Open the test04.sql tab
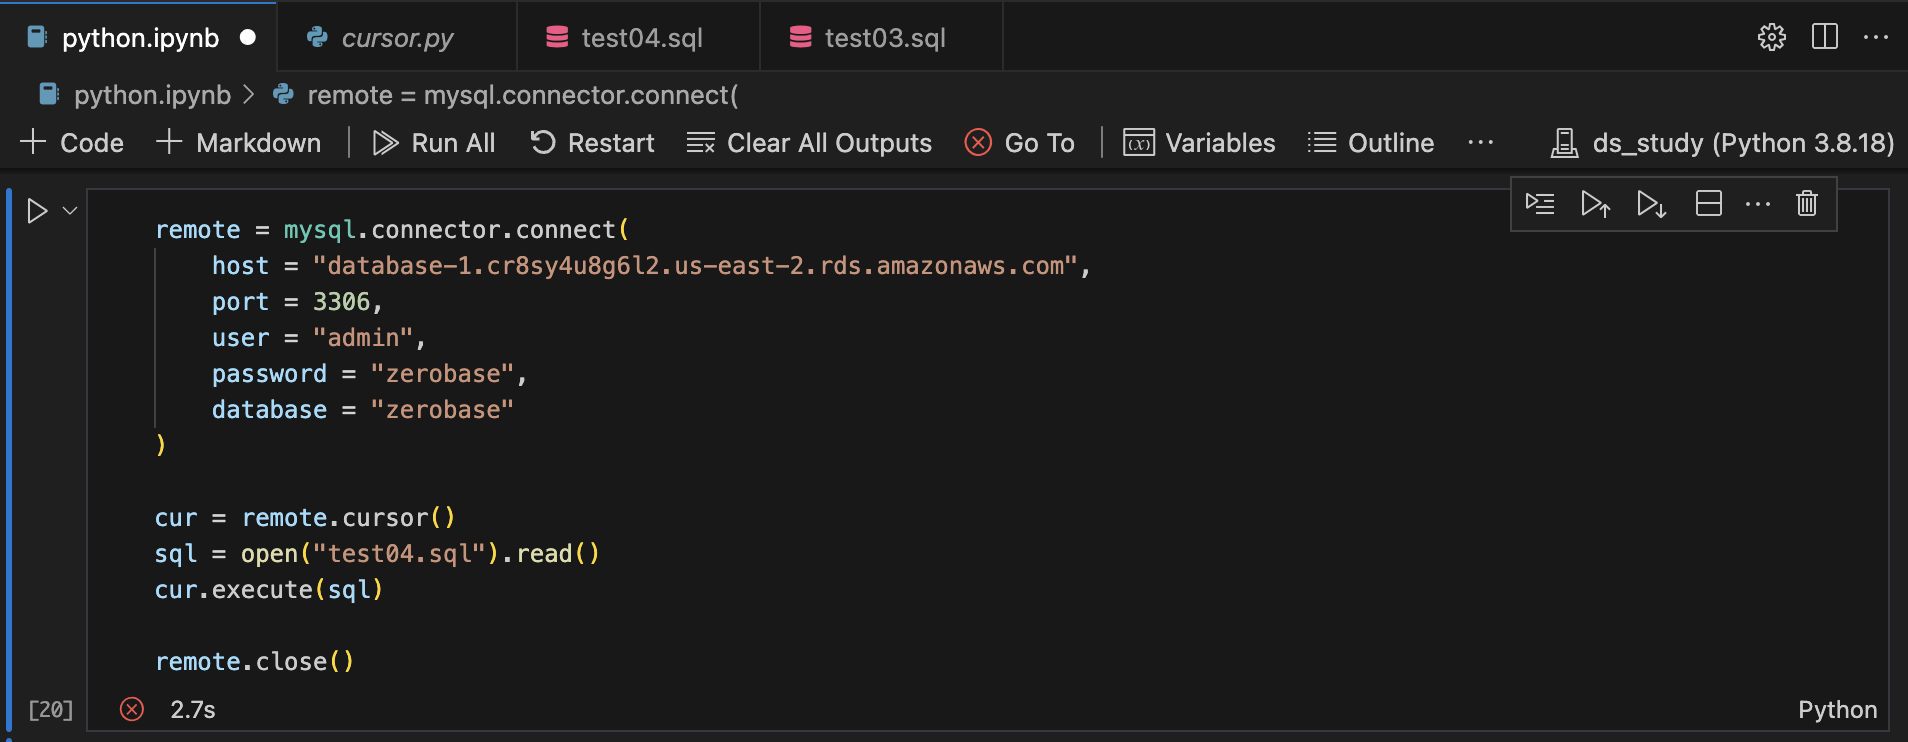The width and height of the screenshot is (1908, 742). [x=641, y=38]
